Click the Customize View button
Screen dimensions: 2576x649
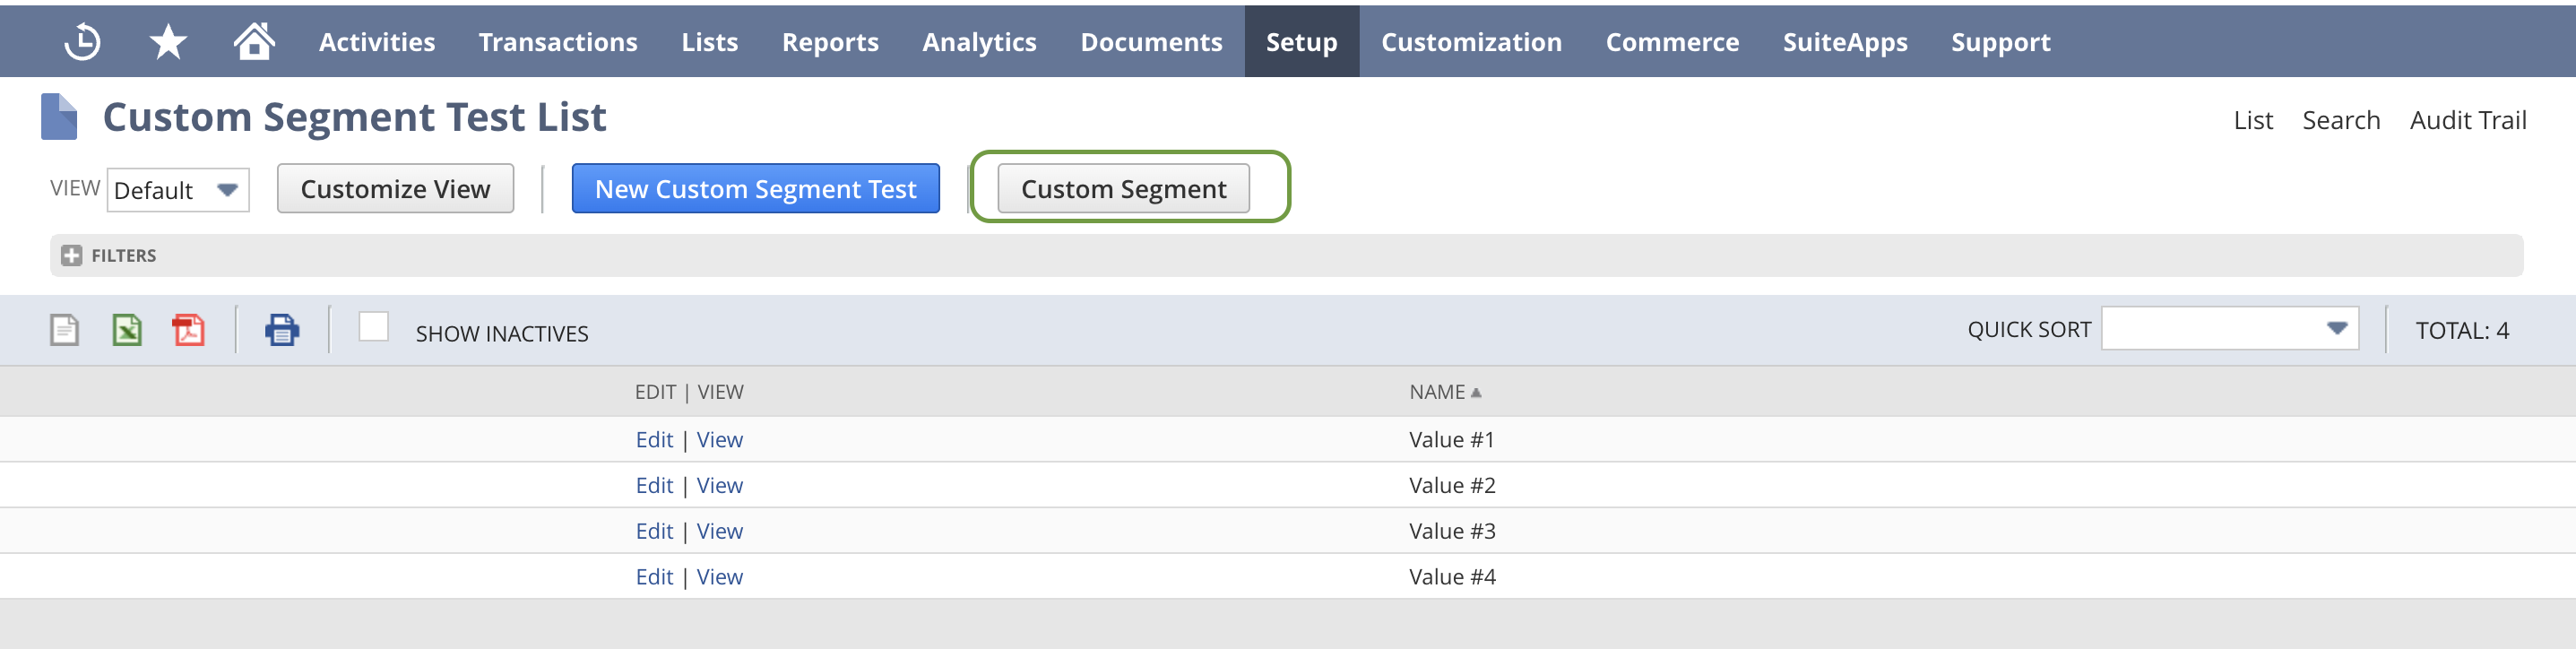click(x=395, y=189)
